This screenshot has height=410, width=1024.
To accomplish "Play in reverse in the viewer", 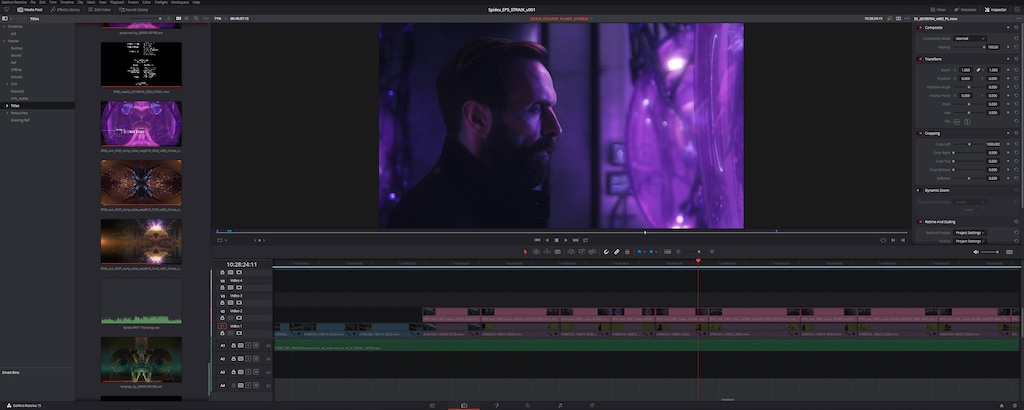I will (547, 240).
